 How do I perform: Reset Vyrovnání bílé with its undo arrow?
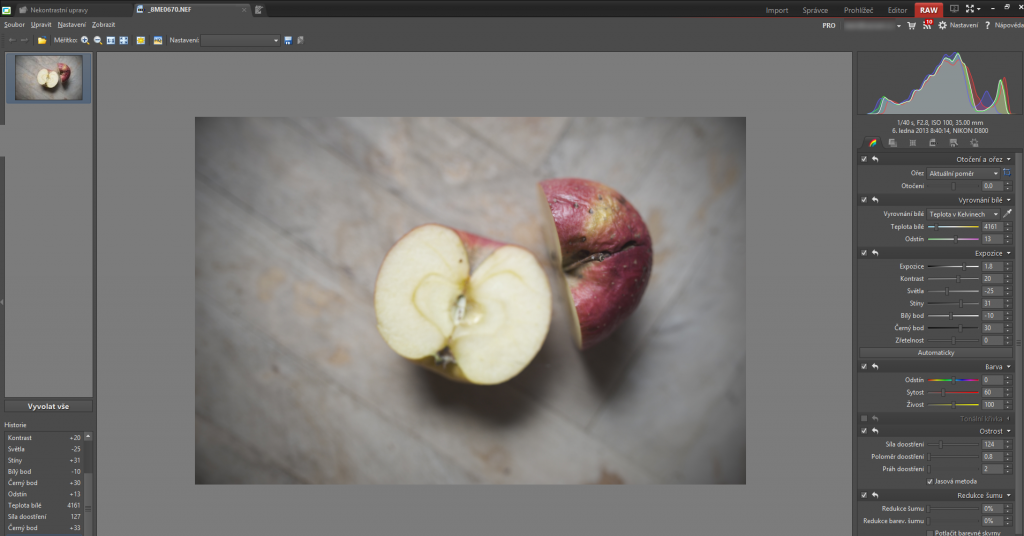click(875, 200)
